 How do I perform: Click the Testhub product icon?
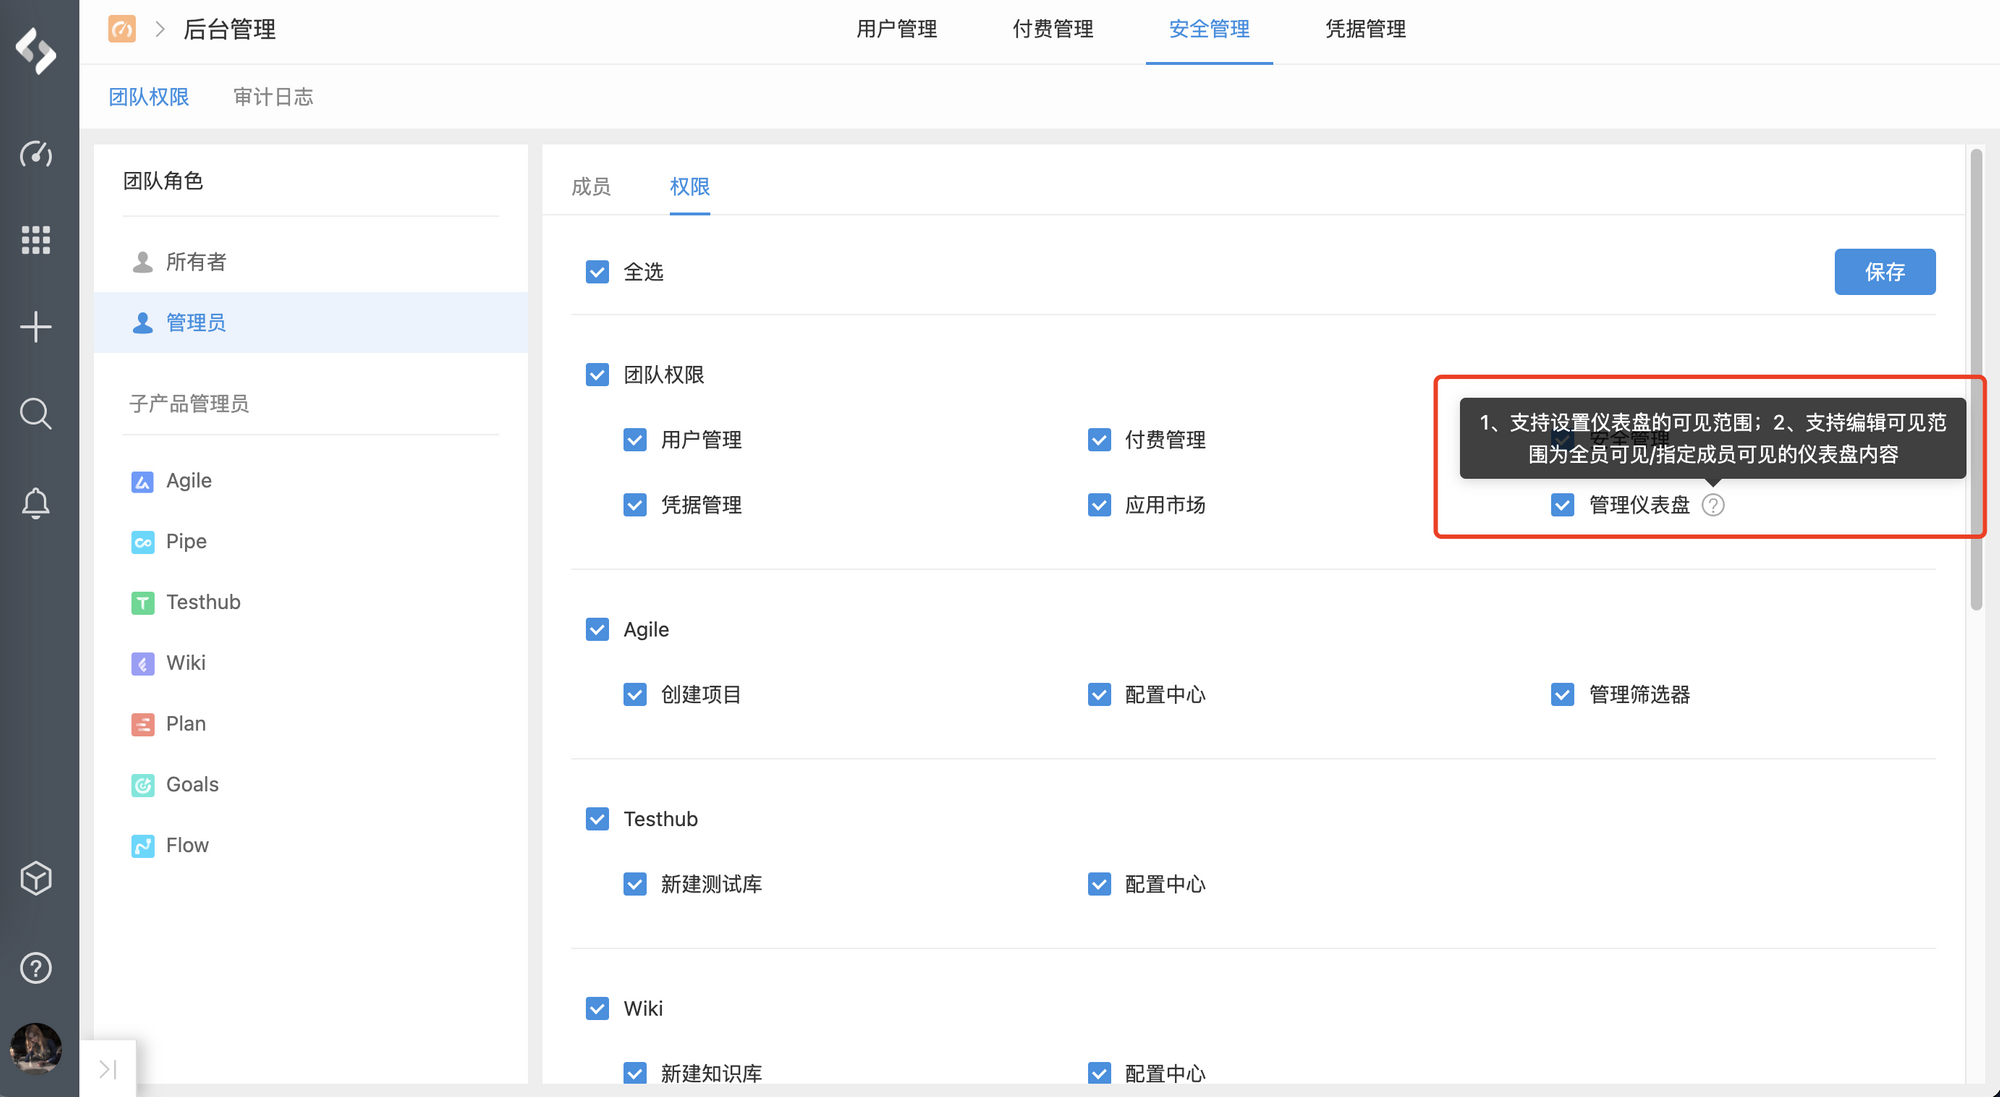coord(143,603)
